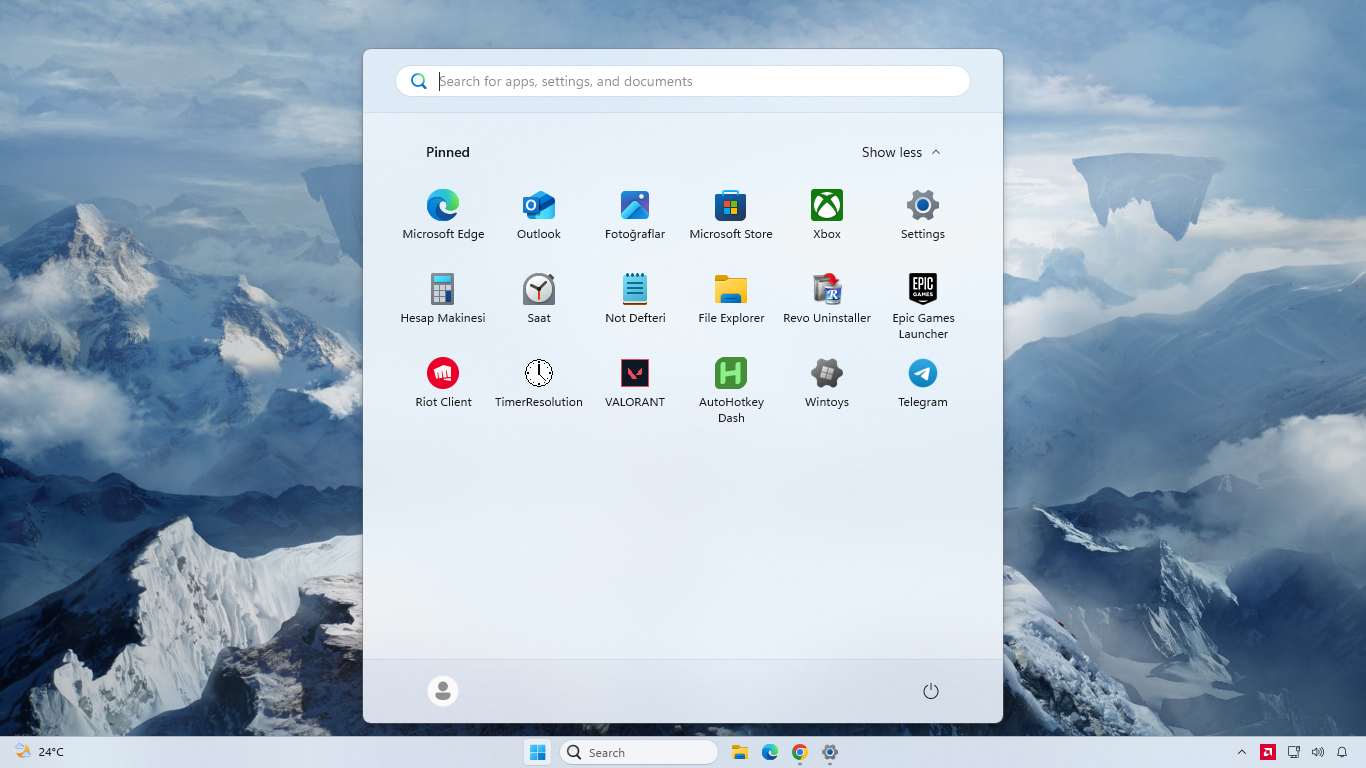This screenshot has width=1366, height=768.
Task: Launch Riot Client
Action: 443,383
